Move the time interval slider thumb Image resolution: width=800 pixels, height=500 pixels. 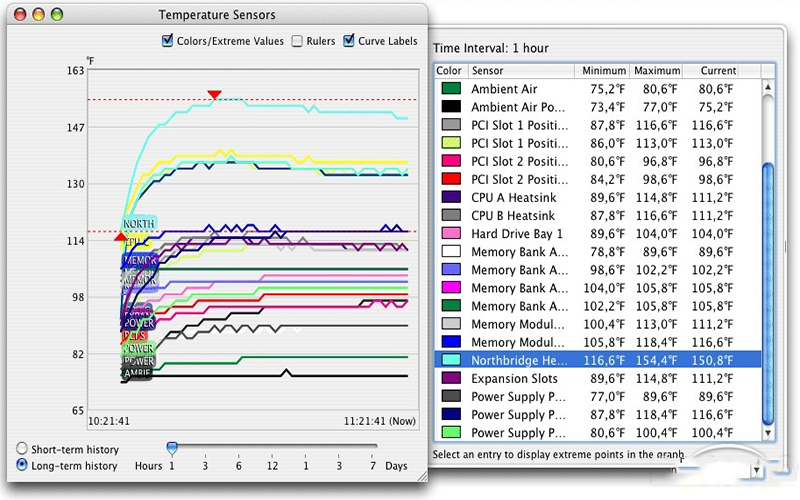[x=172, y=448]
